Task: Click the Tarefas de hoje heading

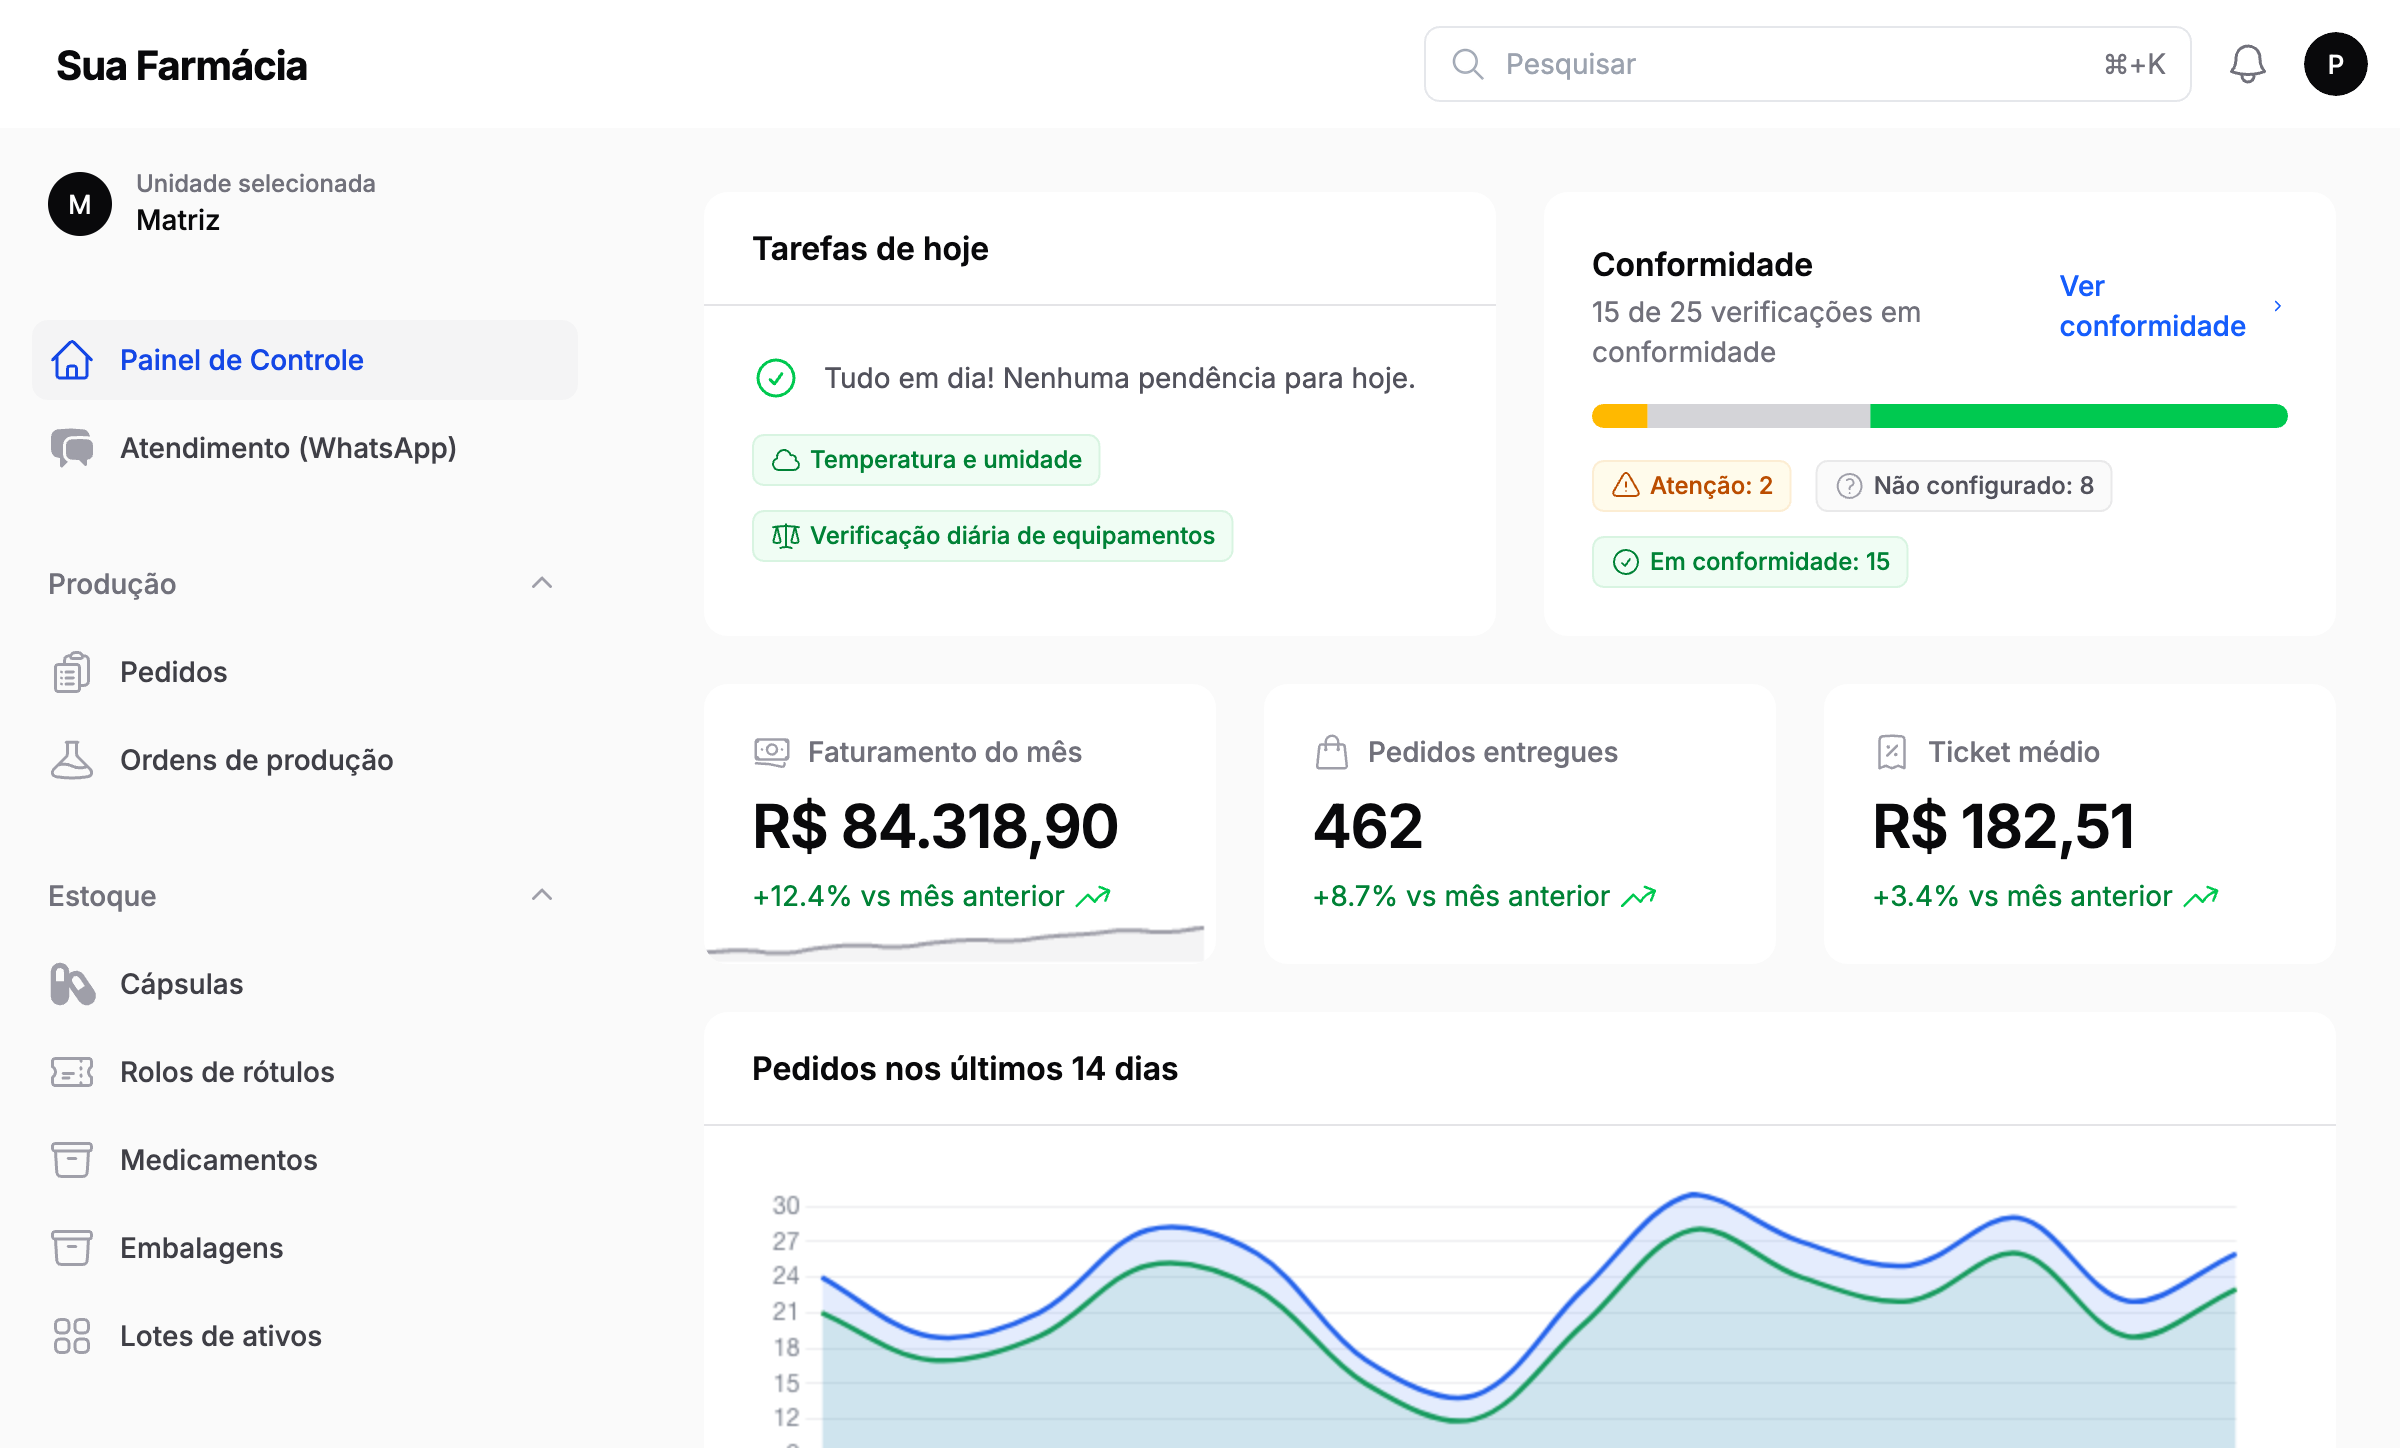Action: 870,248
